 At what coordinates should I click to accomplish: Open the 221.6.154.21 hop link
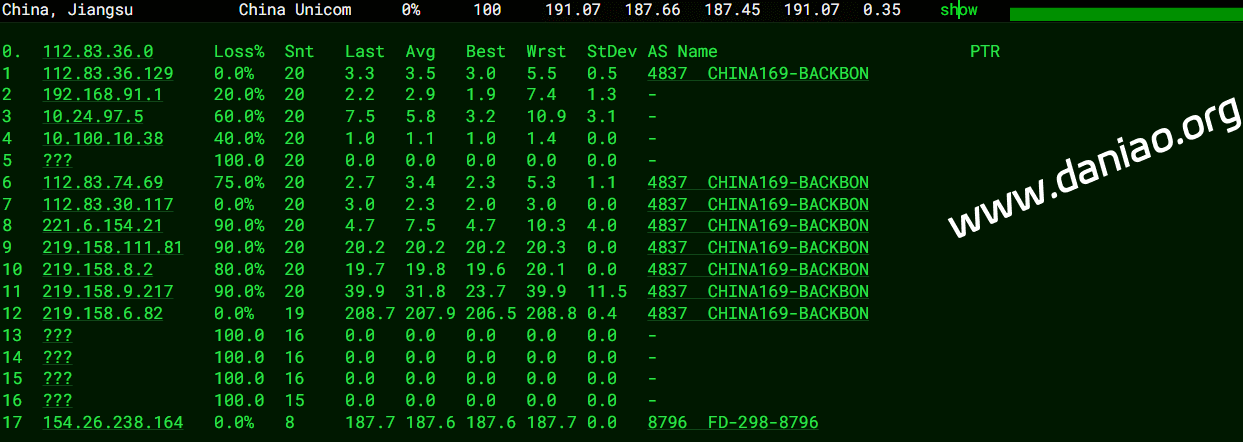103,226
